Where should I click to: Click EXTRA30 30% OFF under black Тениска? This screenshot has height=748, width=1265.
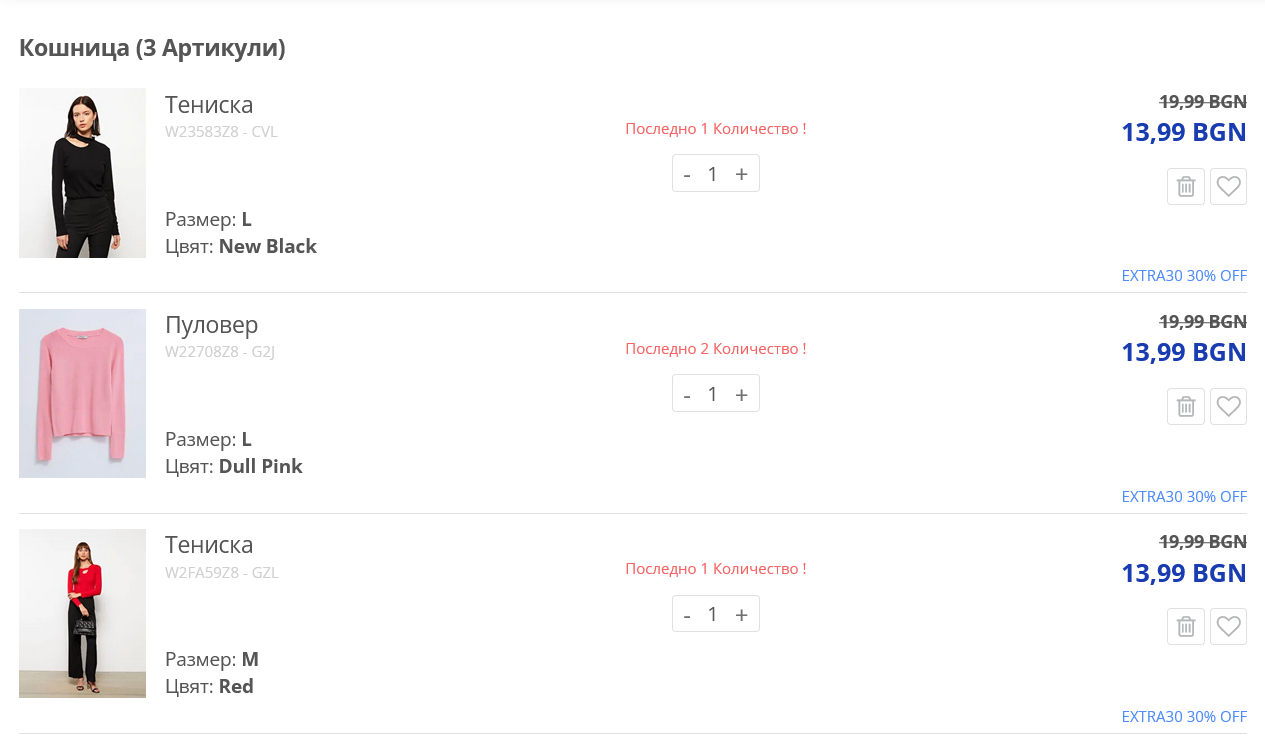(x=1184, y=276)
